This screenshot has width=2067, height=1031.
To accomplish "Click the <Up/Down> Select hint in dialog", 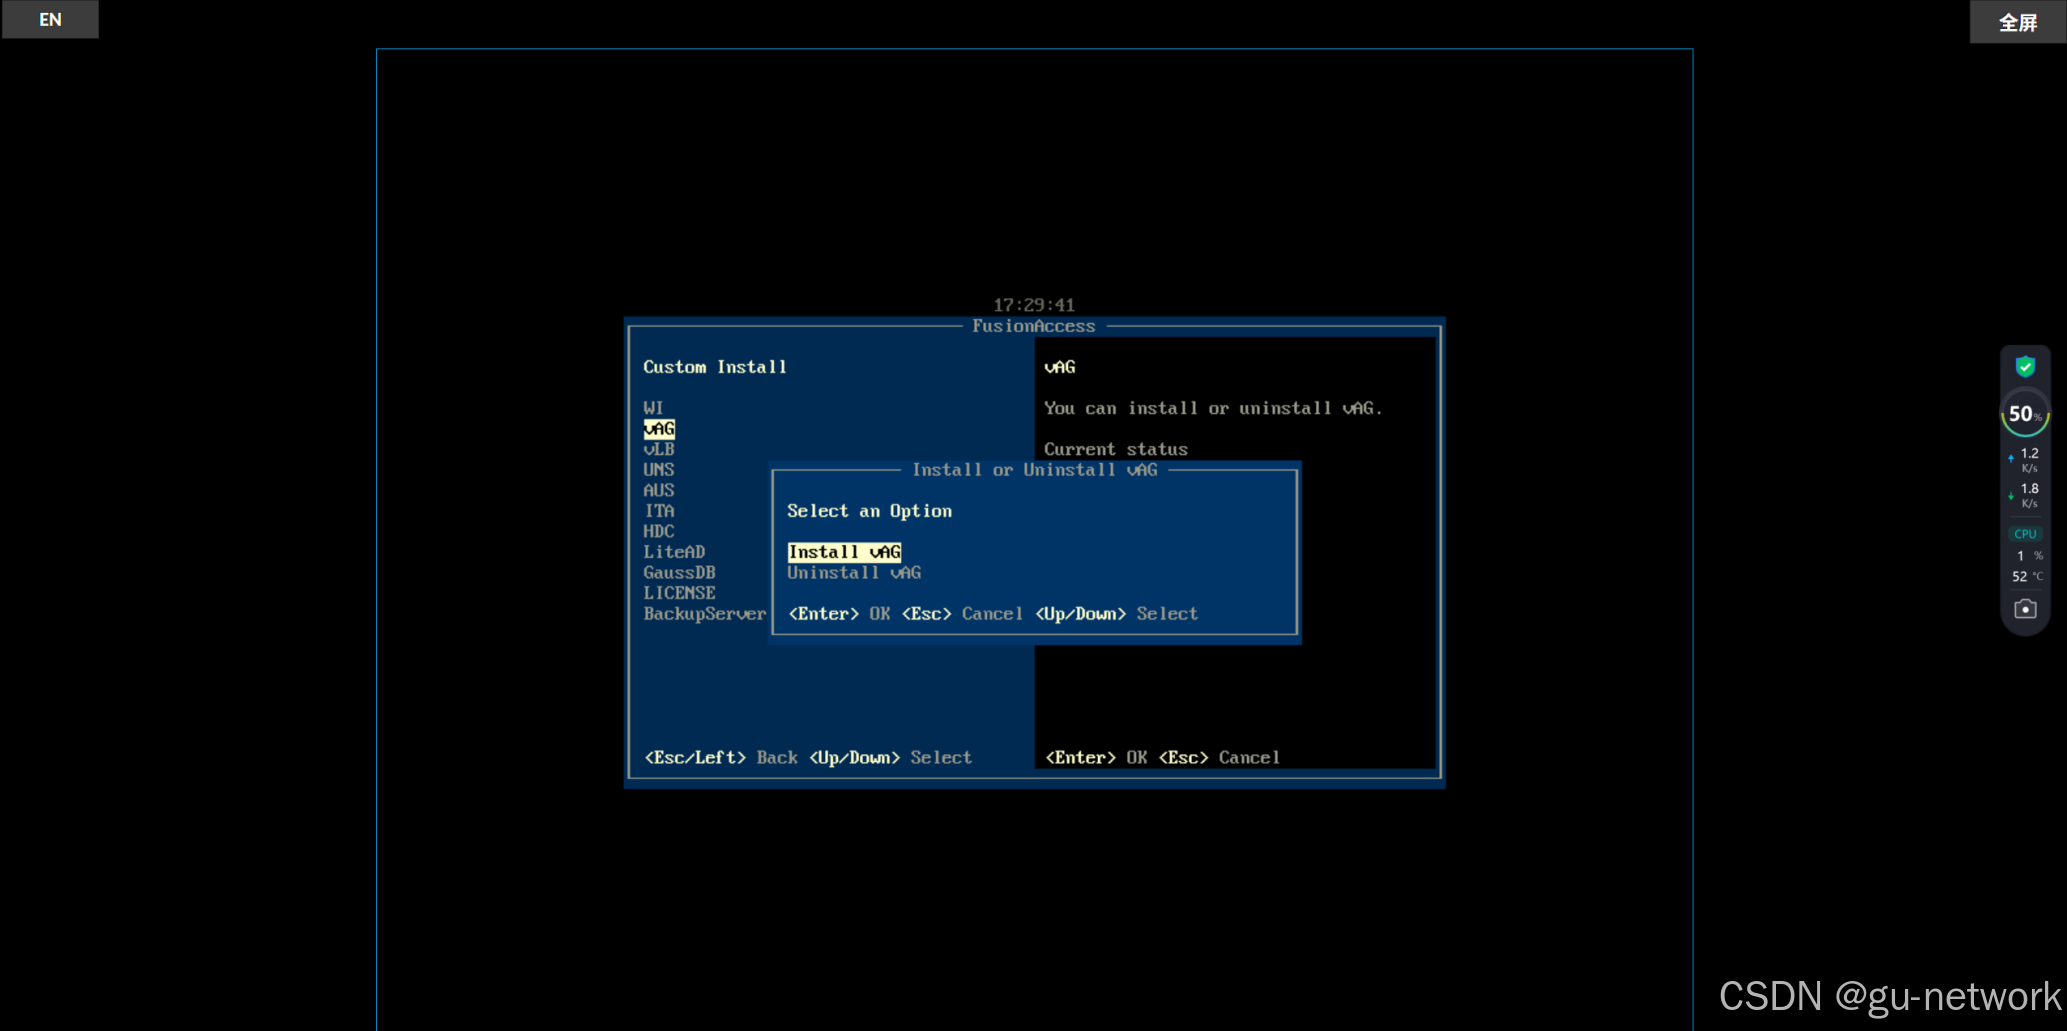I will (1116, 614).
